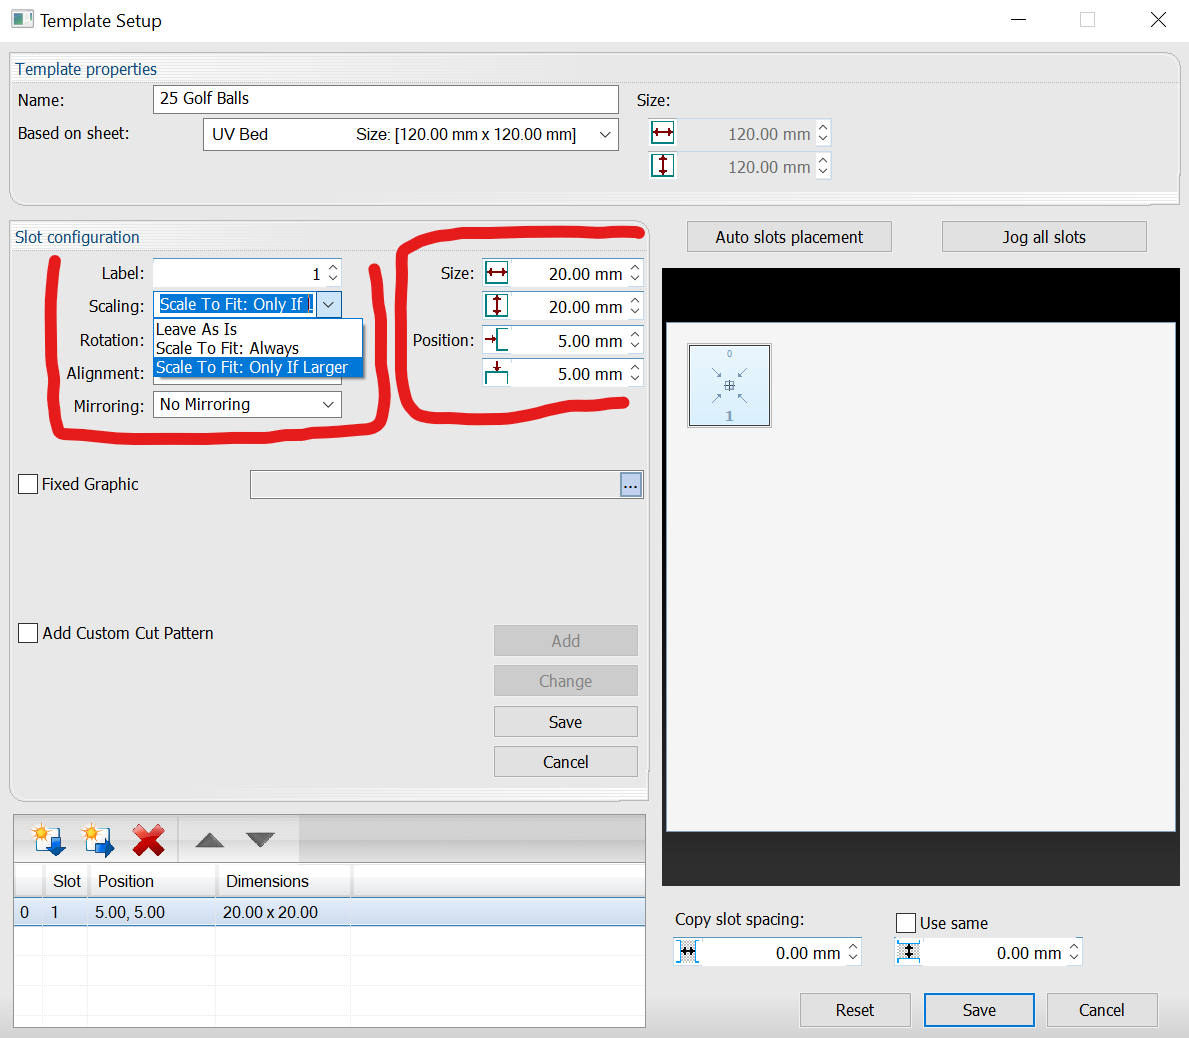The height and width of the screenshot is (1038, 1189).
Task: Move slot down with down arrow
Action: (260, 839)
